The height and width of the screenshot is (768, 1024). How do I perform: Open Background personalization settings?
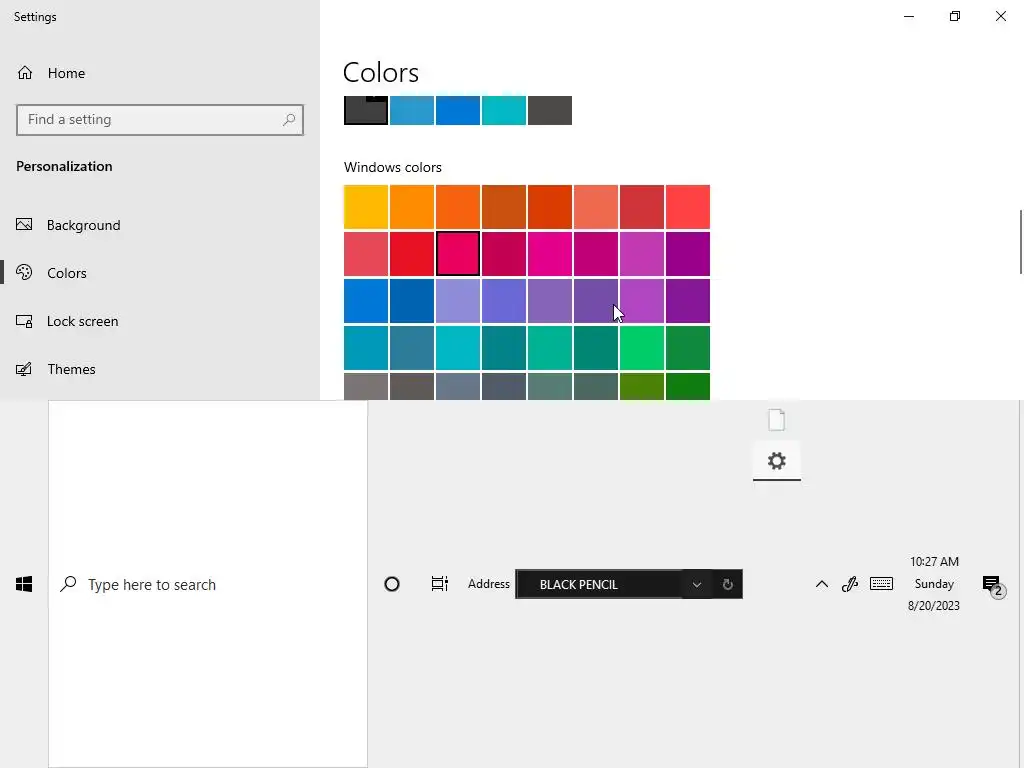click(83, 225)
